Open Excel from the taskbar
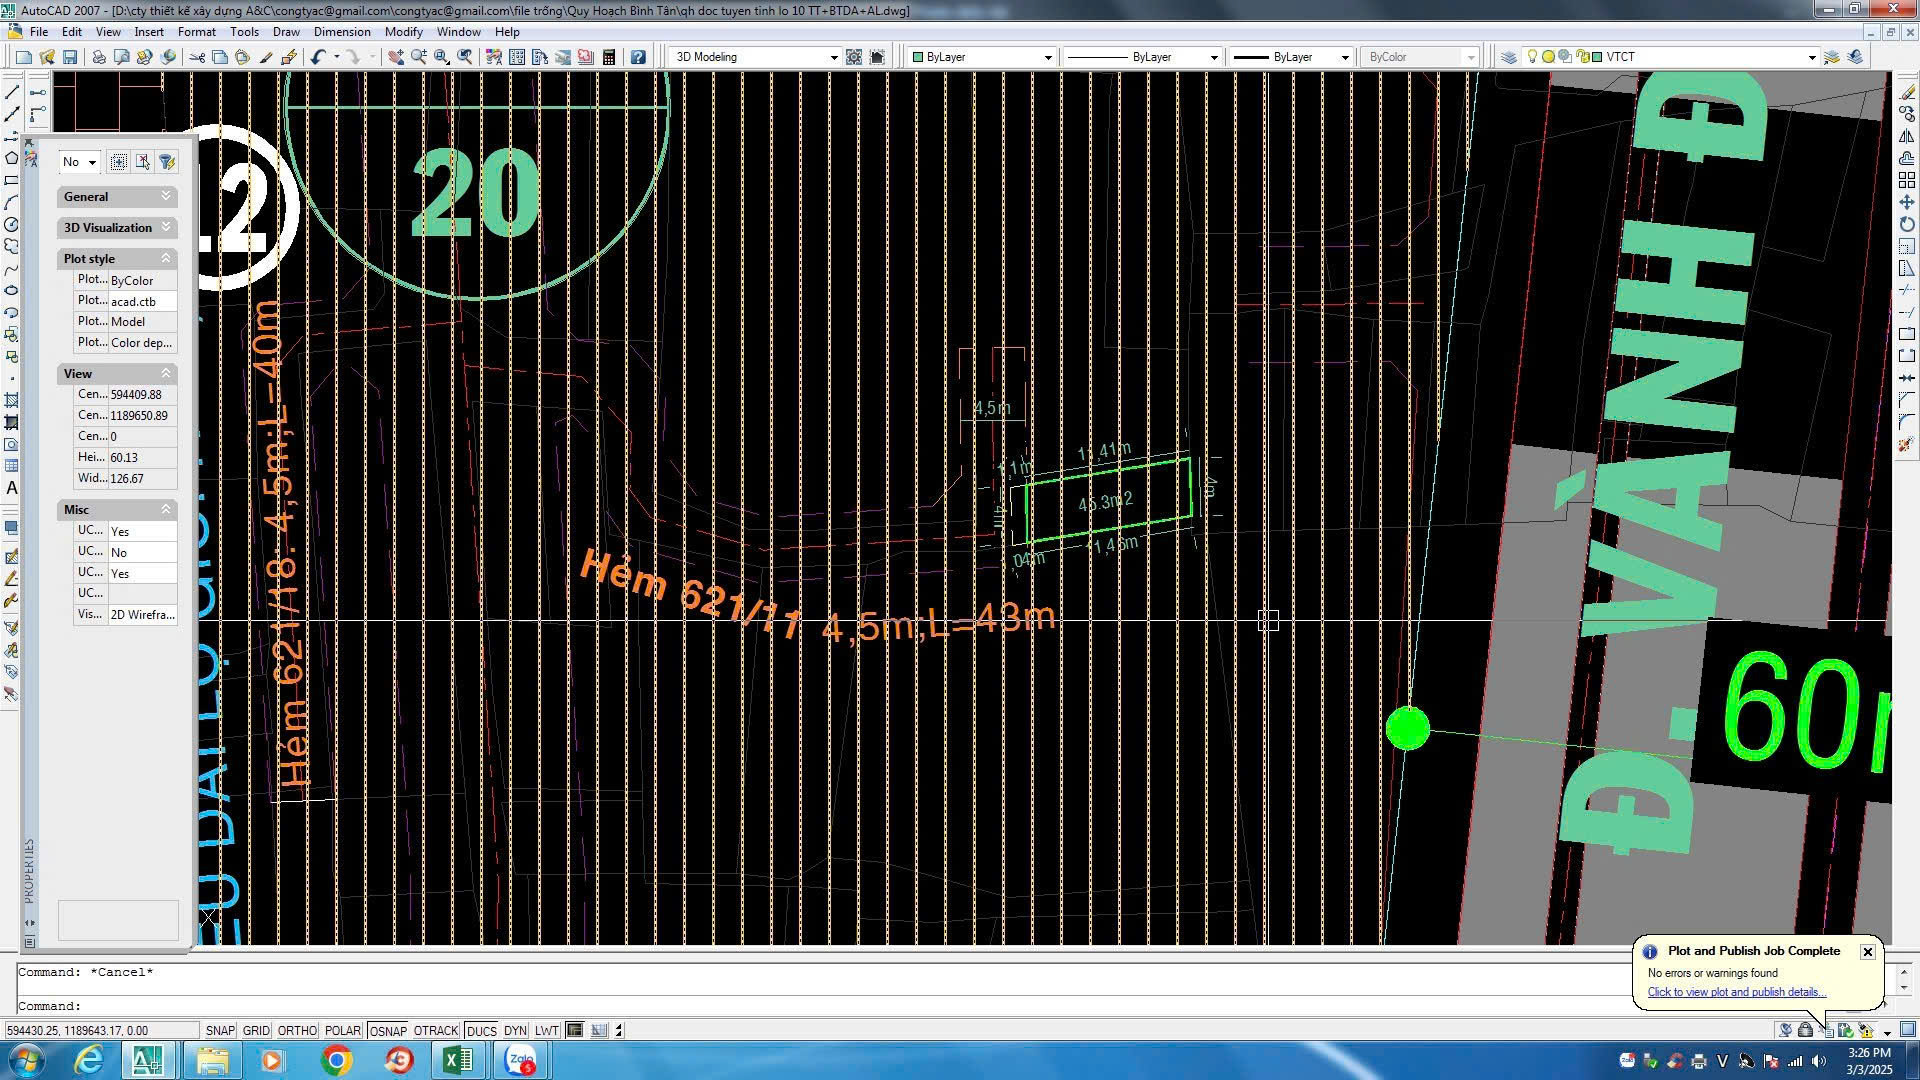This screenshot has width=1920, height=1080. [457, 1060]
